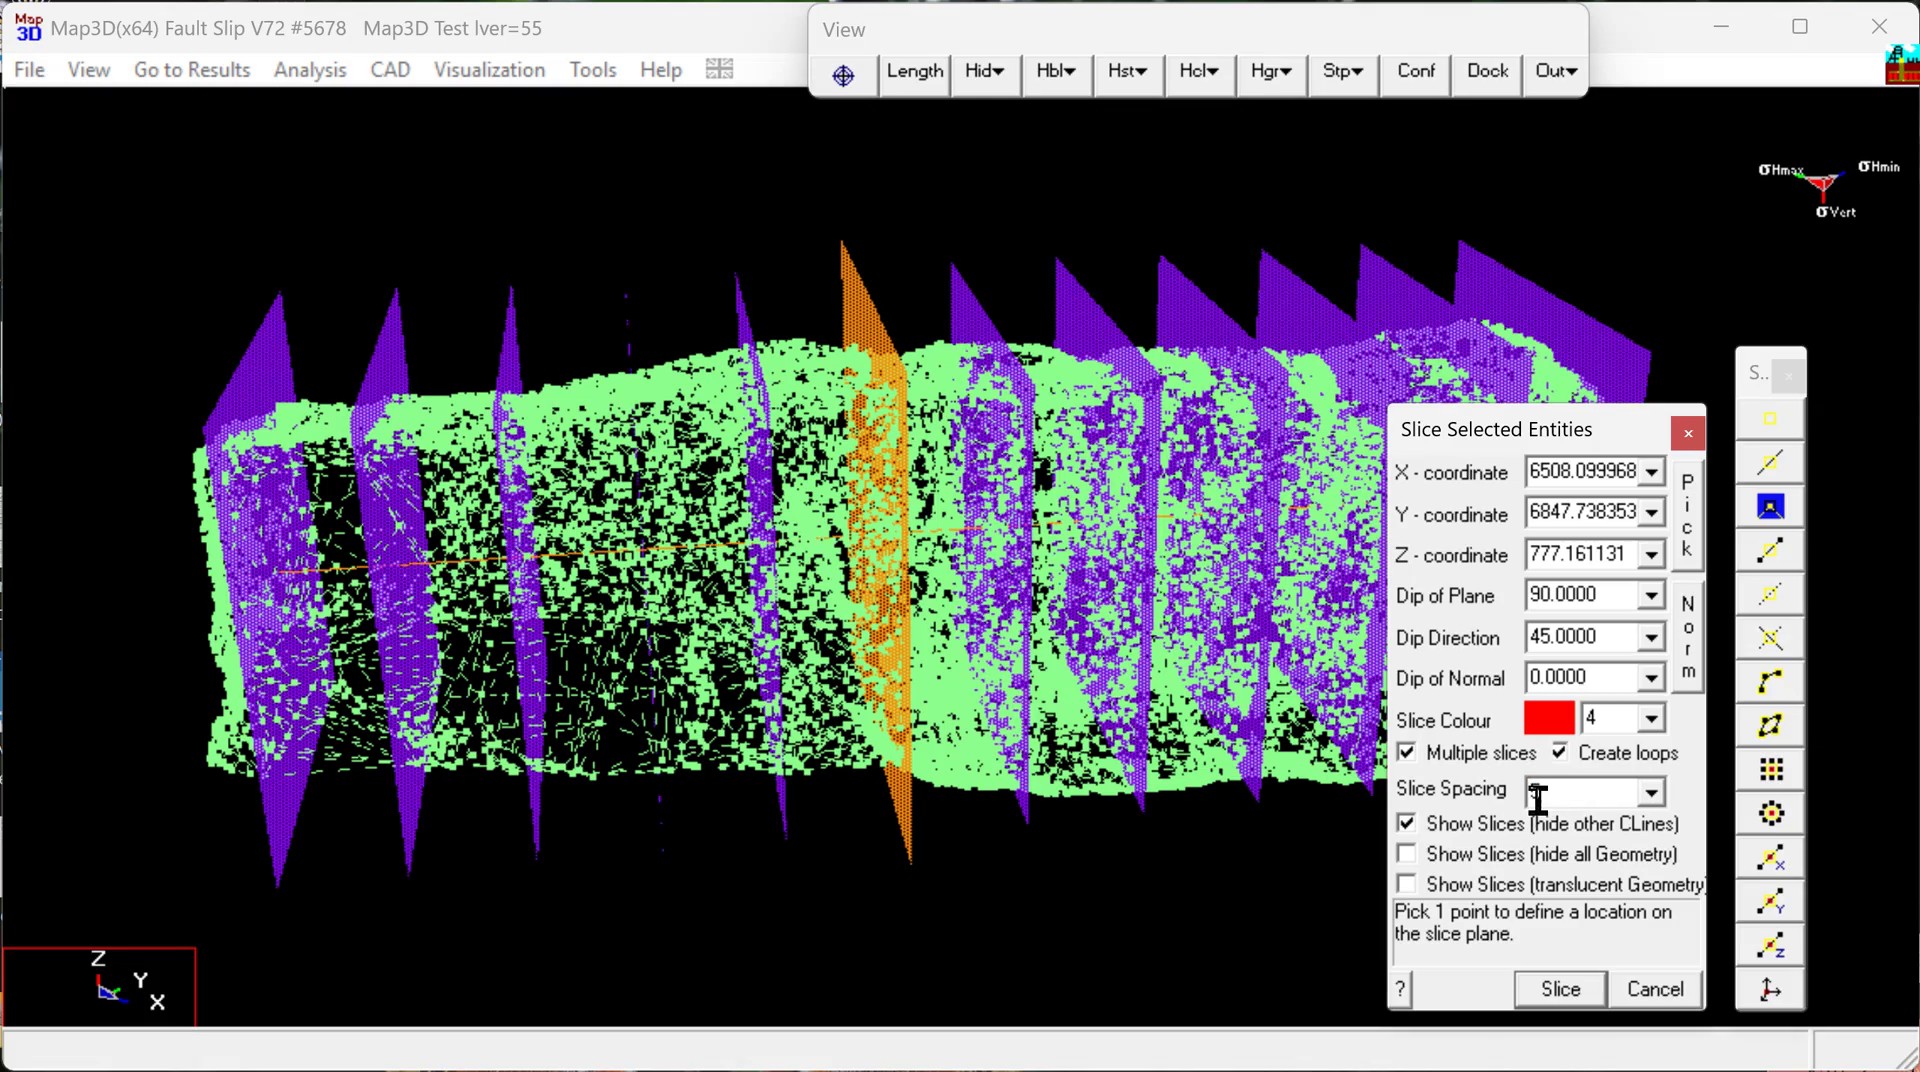The image size is (1920, 1072).
Task: Click the snap-to-X axis icon
Action: click(x=1770, y=858)
